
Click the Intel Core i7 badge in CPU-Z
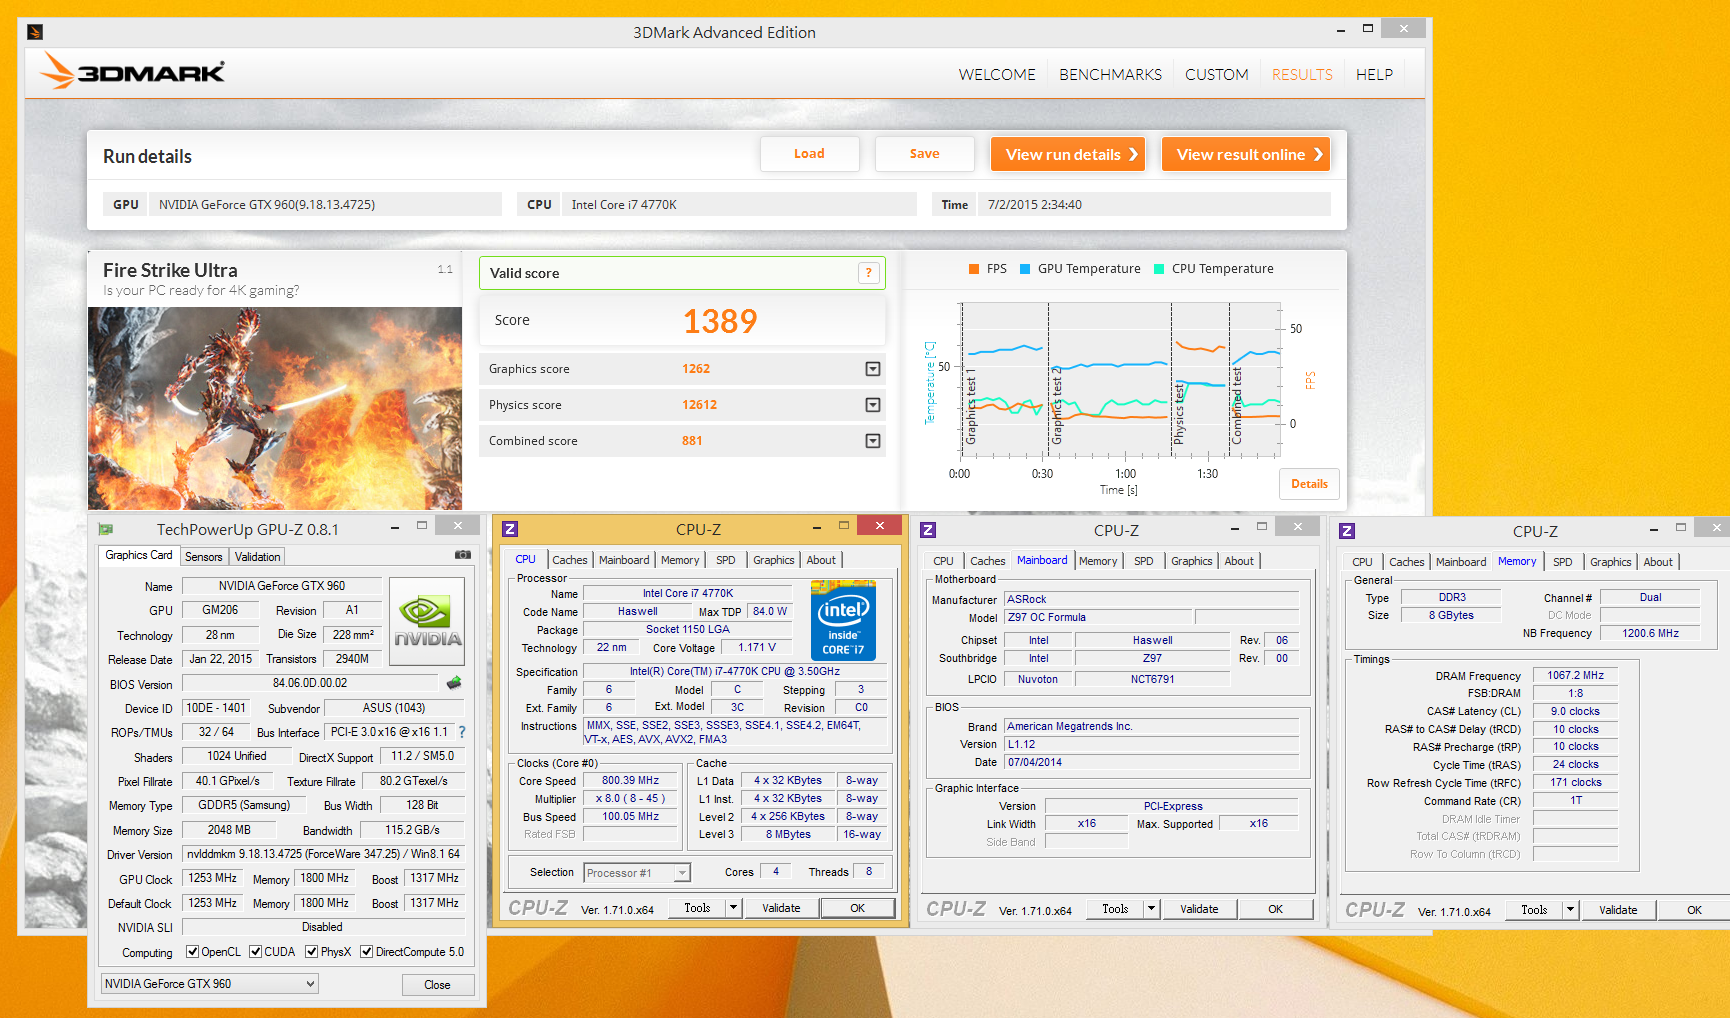point(843,621)
